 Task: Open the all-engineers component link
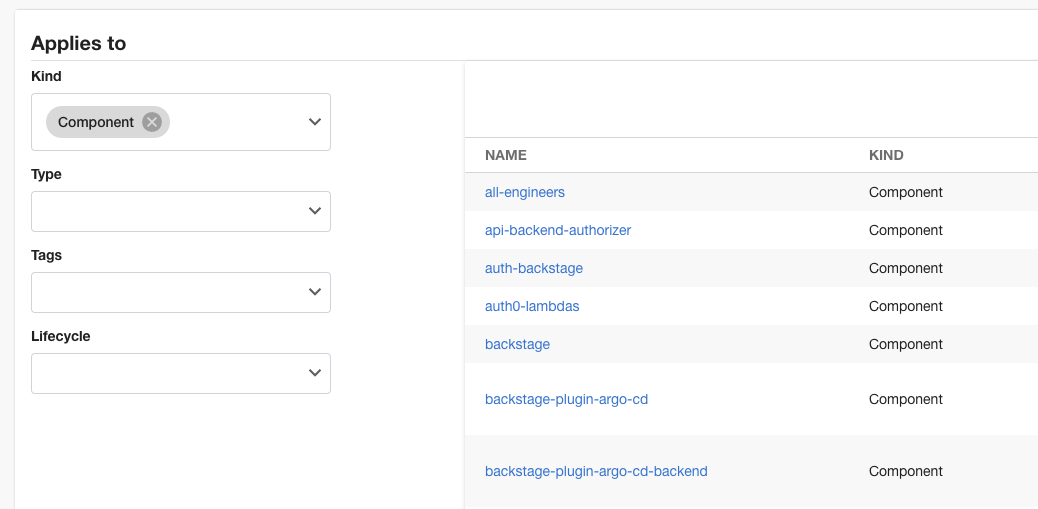525,192
